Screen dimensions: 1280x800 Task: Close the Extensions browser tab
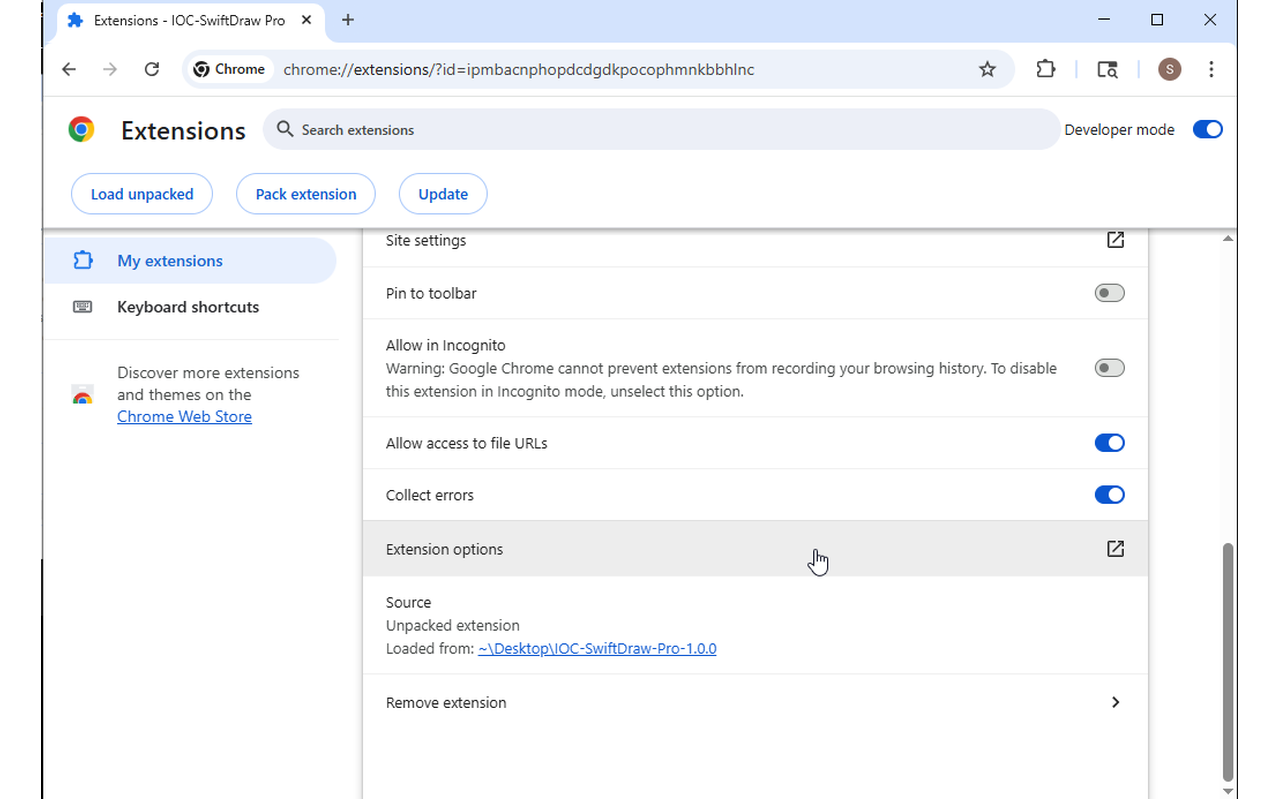click(305, 20)
